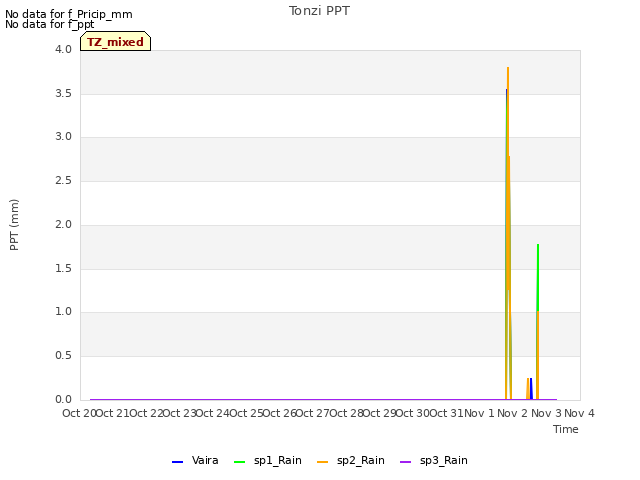
Task: Click the blue Vaira legend swatch
Action: [178, 462]
